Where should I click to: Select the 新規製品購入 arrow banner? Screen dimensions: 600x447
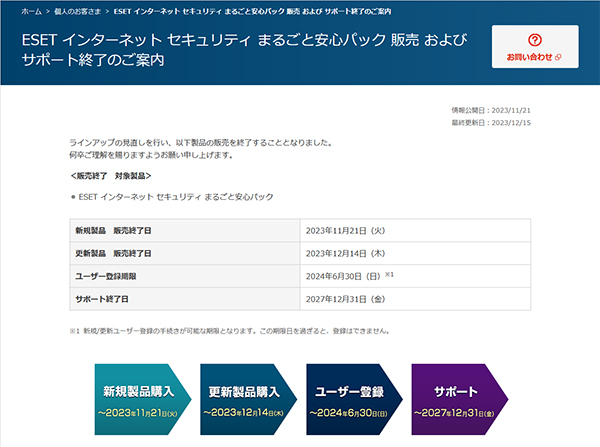143,399
